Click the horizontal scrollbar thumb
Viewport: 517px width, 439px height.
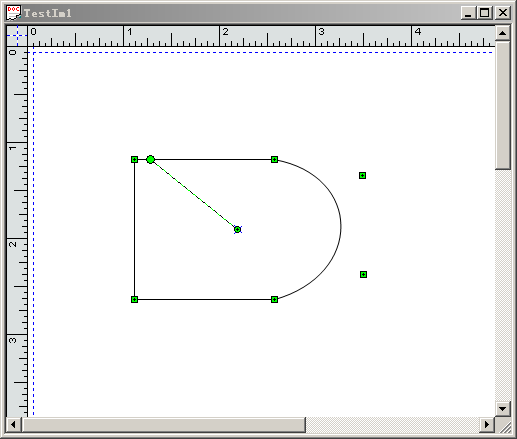[x=164, y=424]
